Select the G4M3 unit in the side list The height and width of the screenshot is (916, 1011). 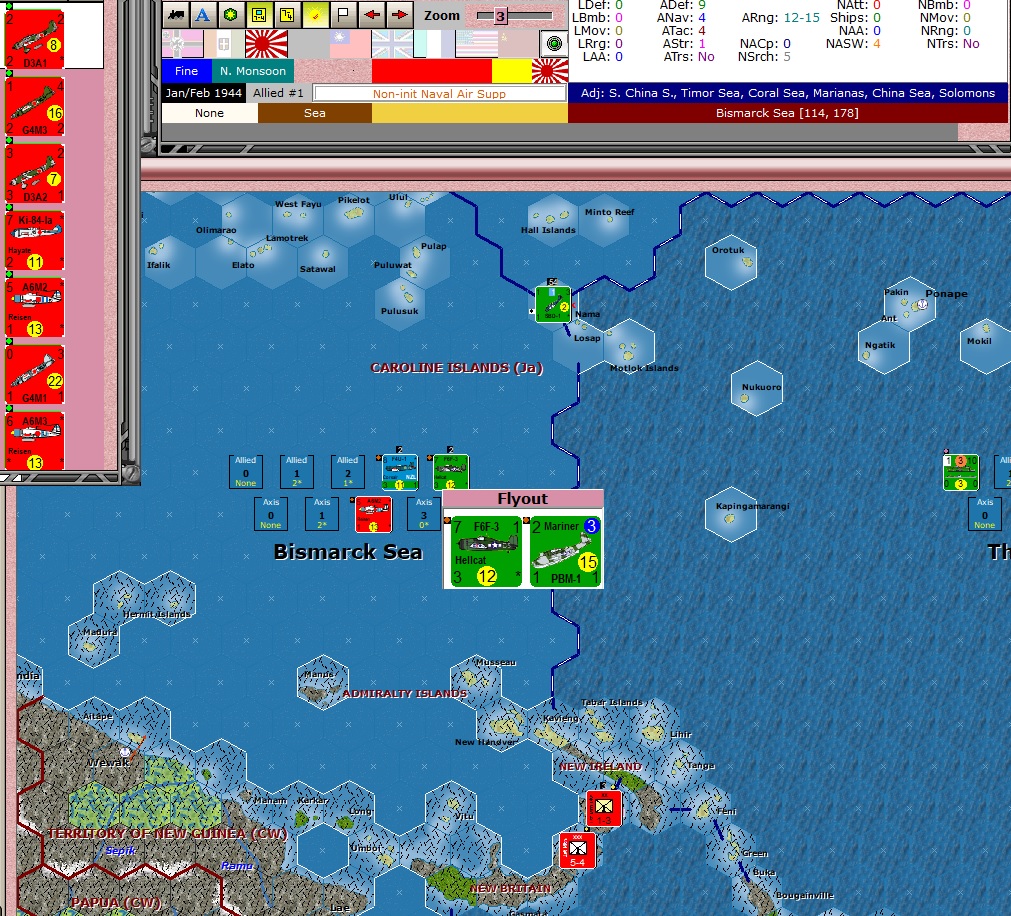35,106
